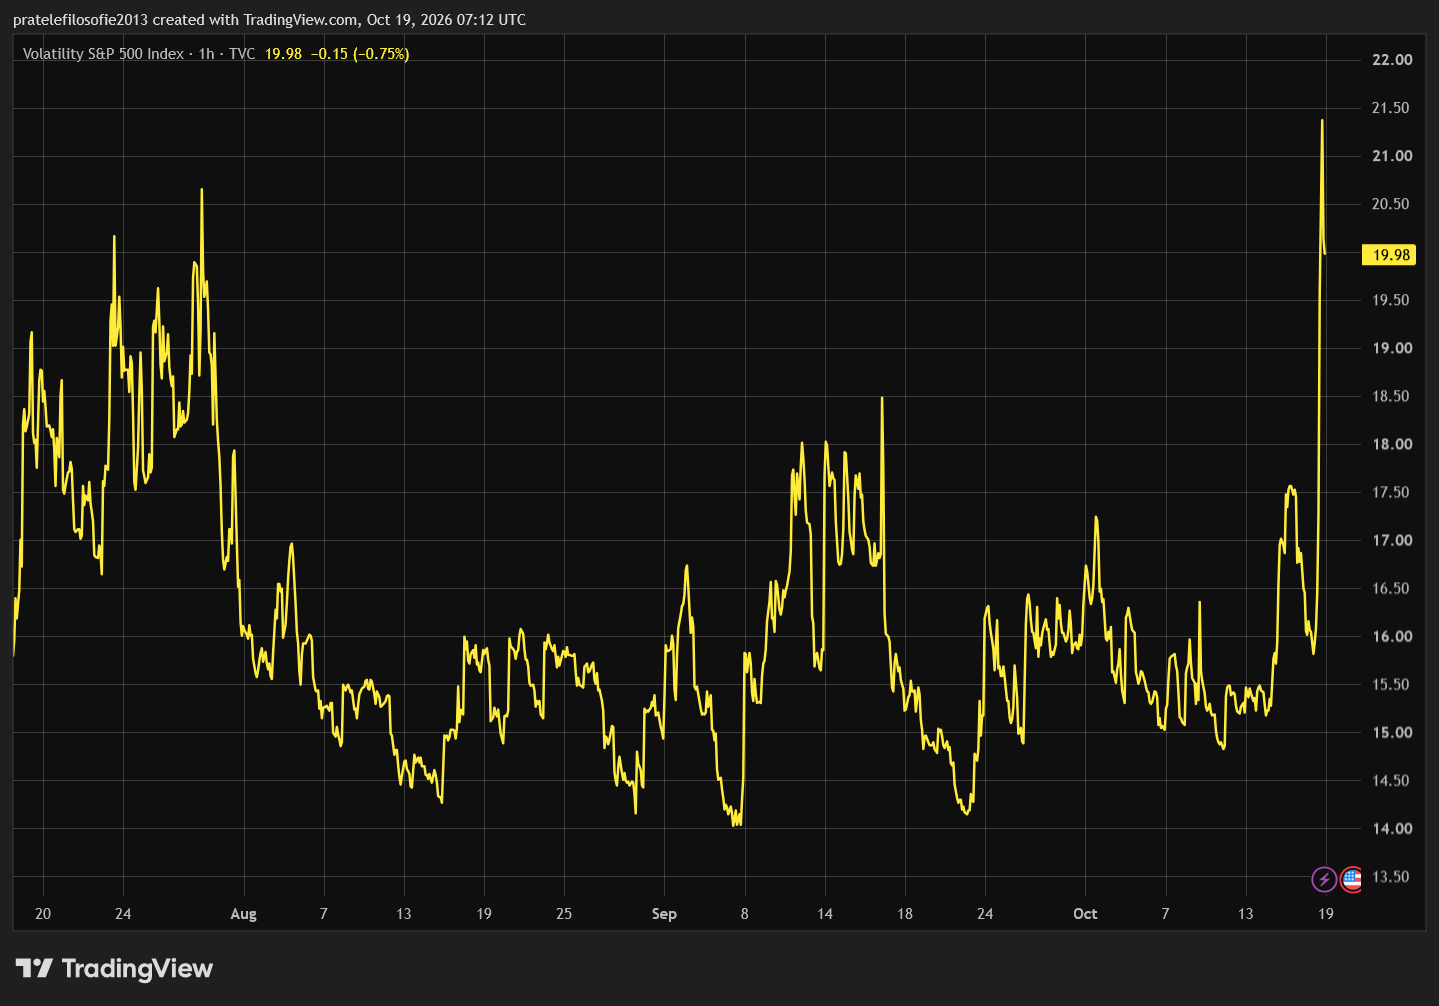1439x1006 pixels.
Task: Click the 18 date label on time axis
Action: click(905, 914)
